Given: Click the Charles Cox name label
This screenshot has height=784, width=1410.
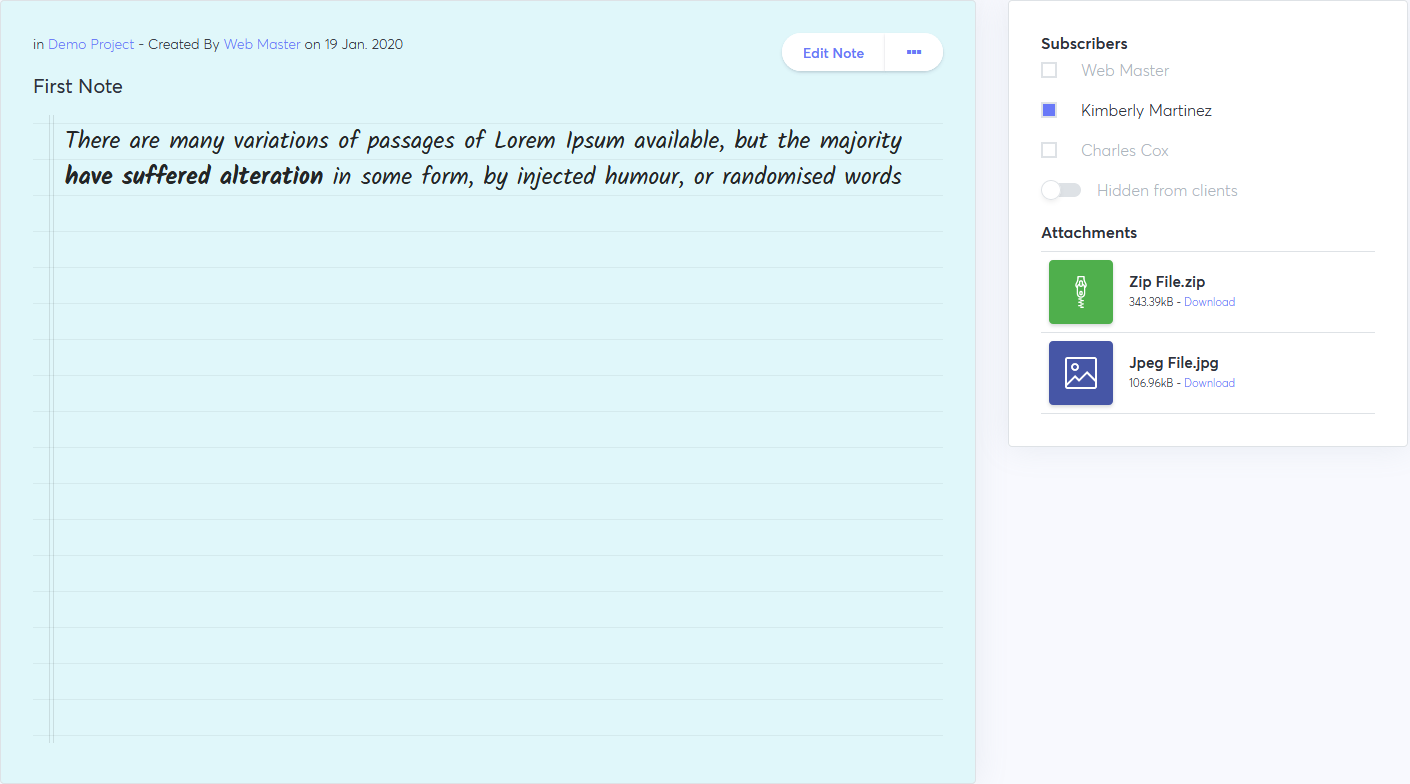Looking at the screenshot, I should [1125, 151].
